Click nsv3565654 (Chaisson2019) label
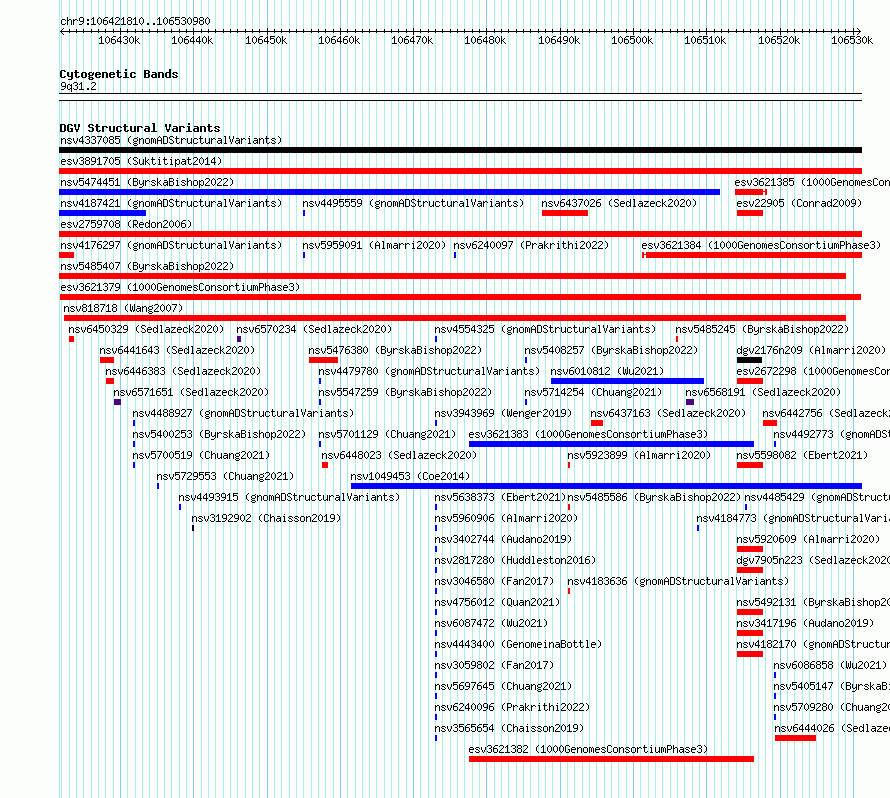The image size is (890, 798). (509, 728)
